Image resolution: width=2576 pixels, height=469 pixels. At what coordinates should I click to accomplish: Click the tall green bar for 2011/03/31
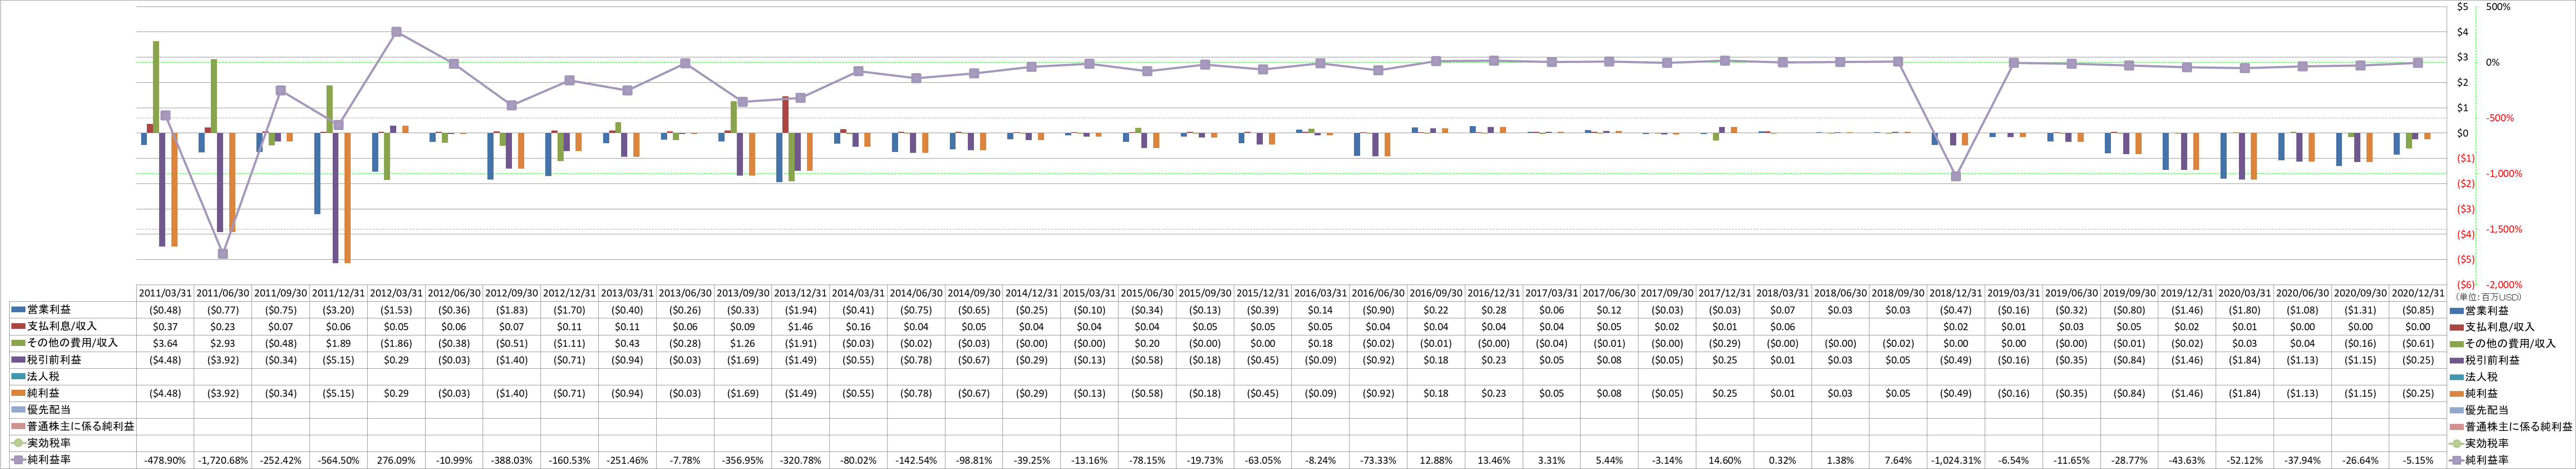(x=156, y=87)
